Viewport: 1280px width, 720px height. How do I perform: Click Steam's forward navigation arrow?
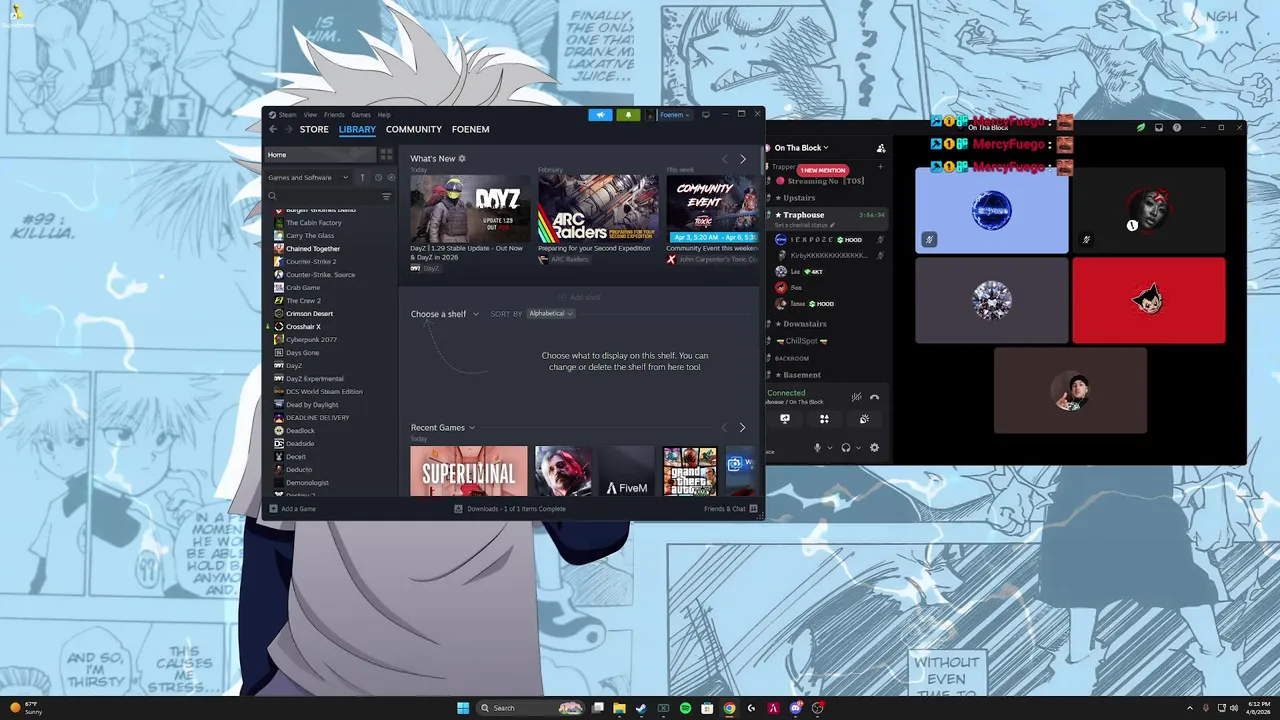click(288, 129)
